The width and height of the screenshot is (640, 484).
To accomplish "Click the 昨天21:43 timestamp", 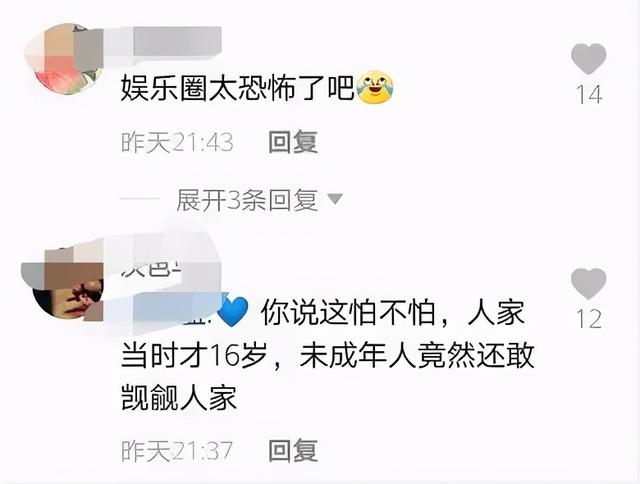I will [177, 142].
